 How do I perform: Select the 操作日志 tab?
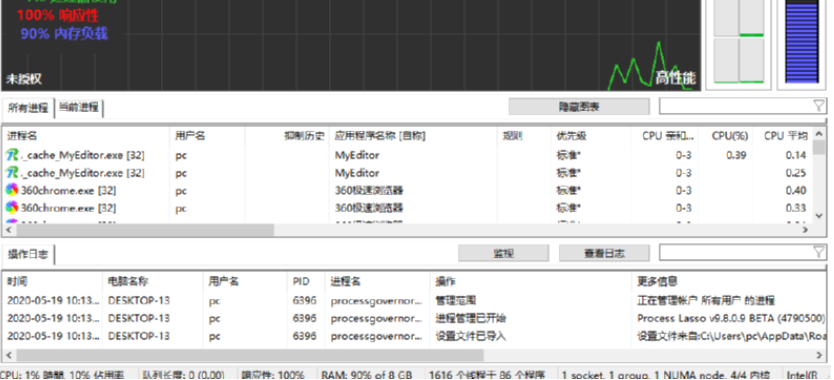tap(28, 254)
